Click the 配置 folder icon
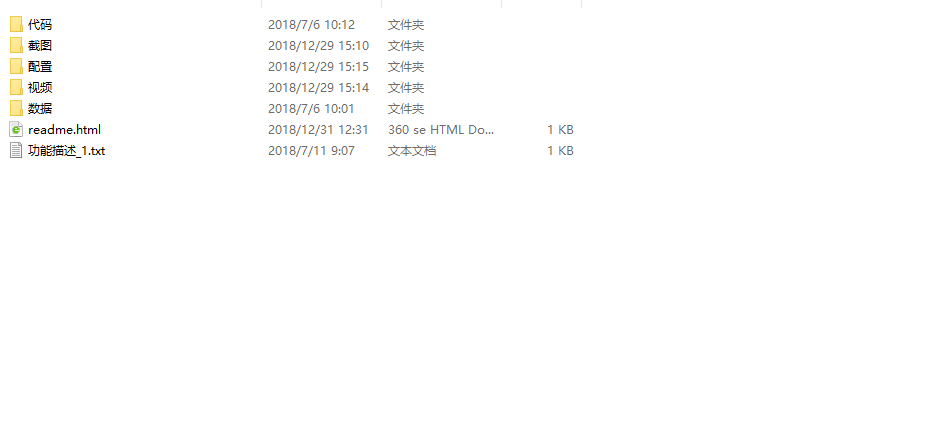This screenshot has height=430, width=929. point(16,66)
